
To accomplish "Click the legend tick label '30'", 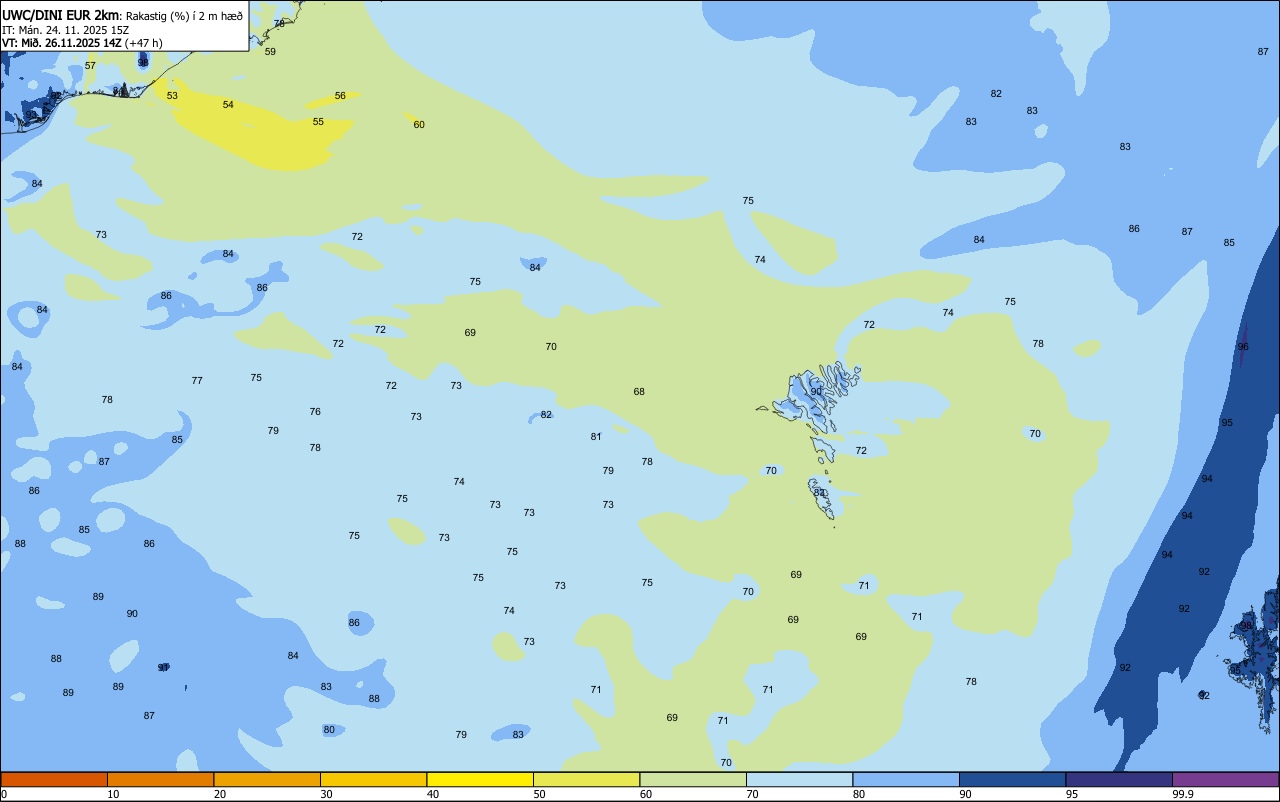I will tap(326, 794).
